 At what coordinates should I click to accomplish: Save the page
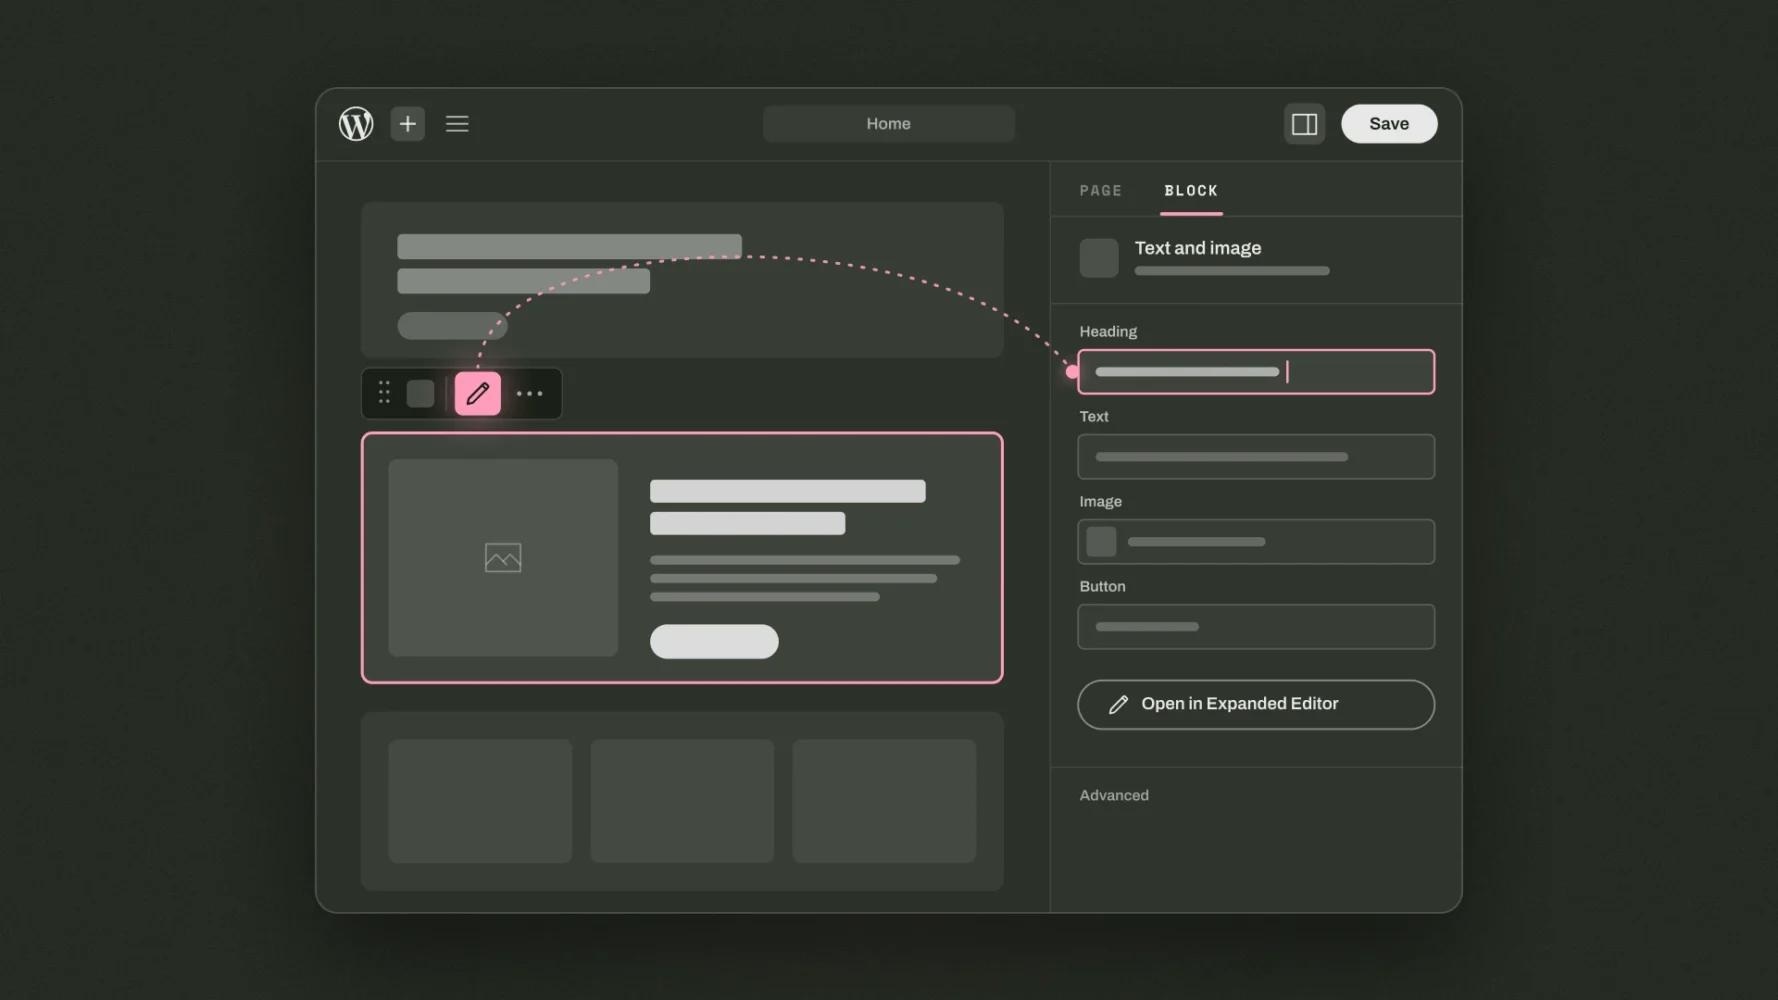click(x=1389, y=124)
